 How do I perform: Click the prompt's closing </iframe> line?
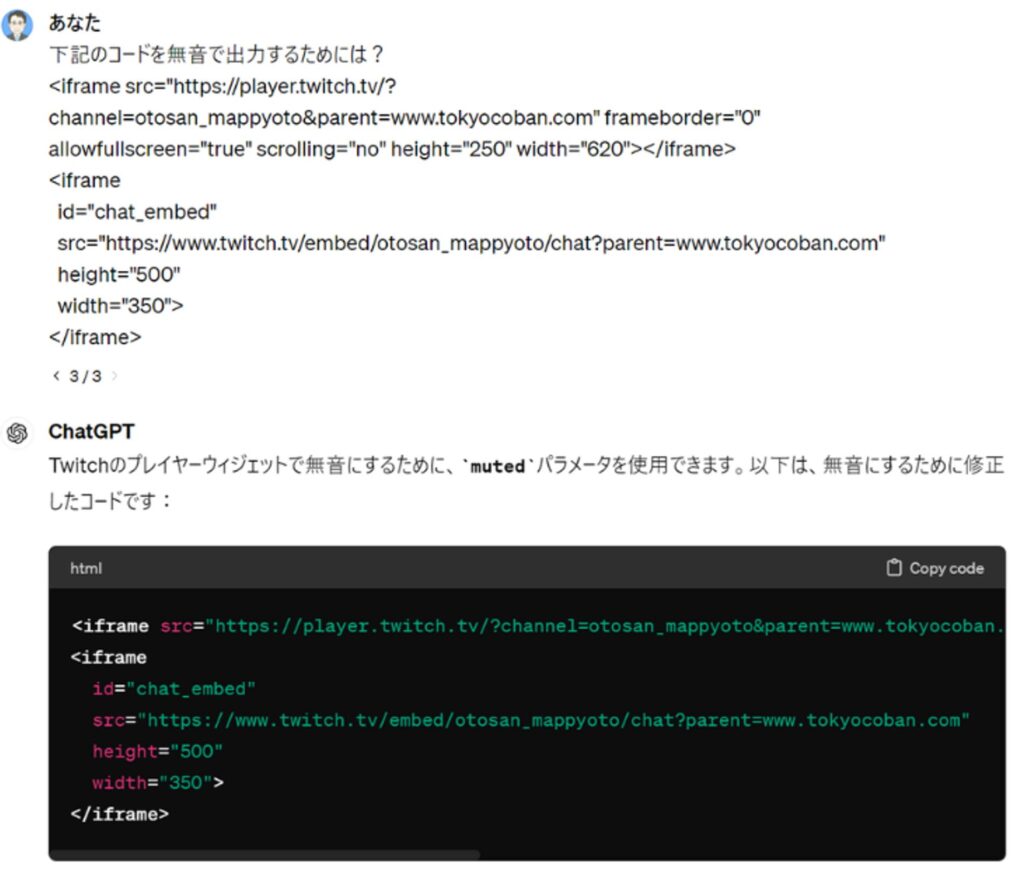tap(95, 337)
